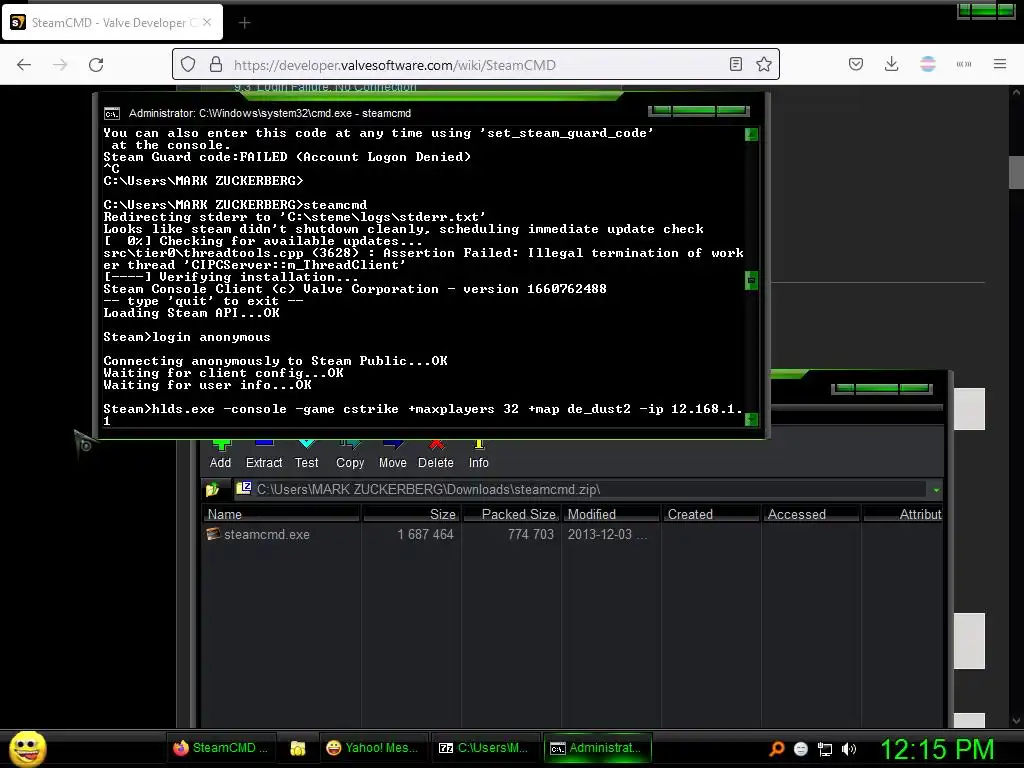Click the striped profile icon in browser toolbar
Screen dimensions: 1024x768
(x=927, y=64)
